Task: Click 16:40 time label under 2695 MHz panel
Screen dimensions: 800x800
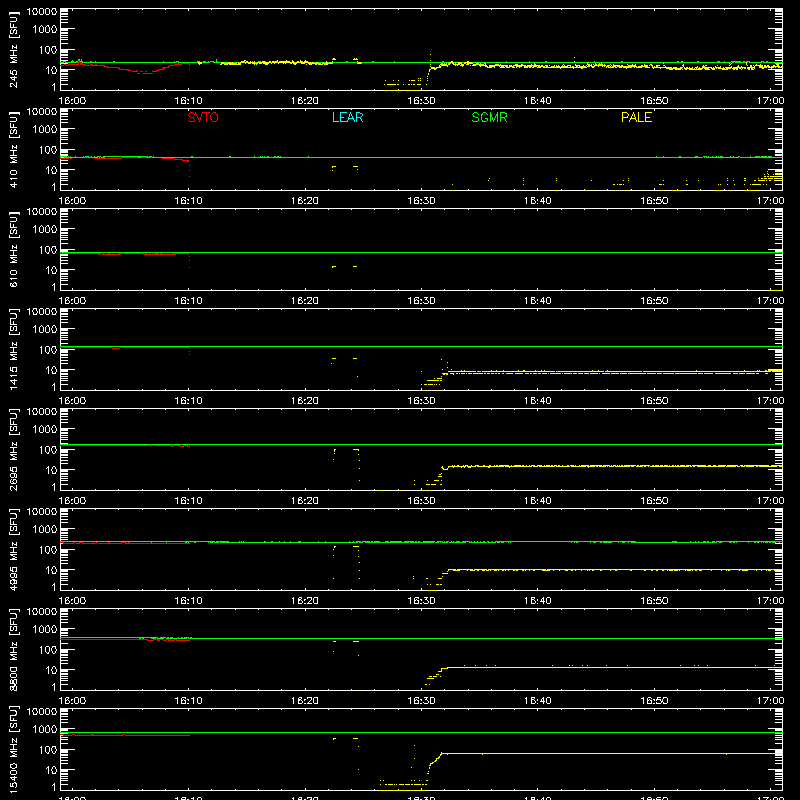Action: [538, 501]
